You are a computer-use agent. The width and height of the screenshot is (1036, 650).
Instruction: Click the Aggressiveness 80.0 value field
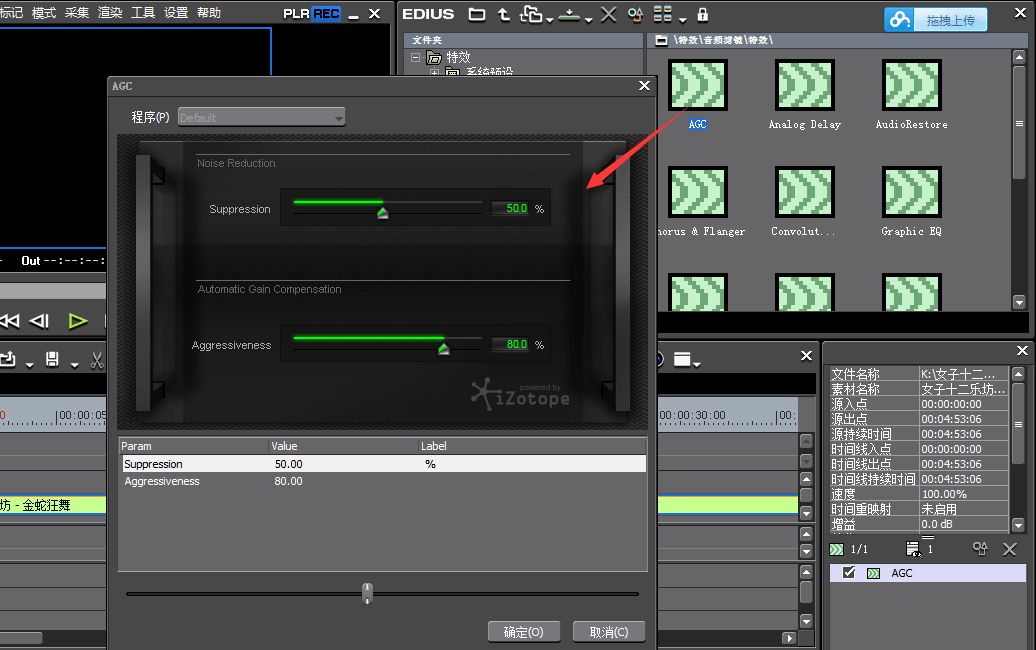coord(511,344)
